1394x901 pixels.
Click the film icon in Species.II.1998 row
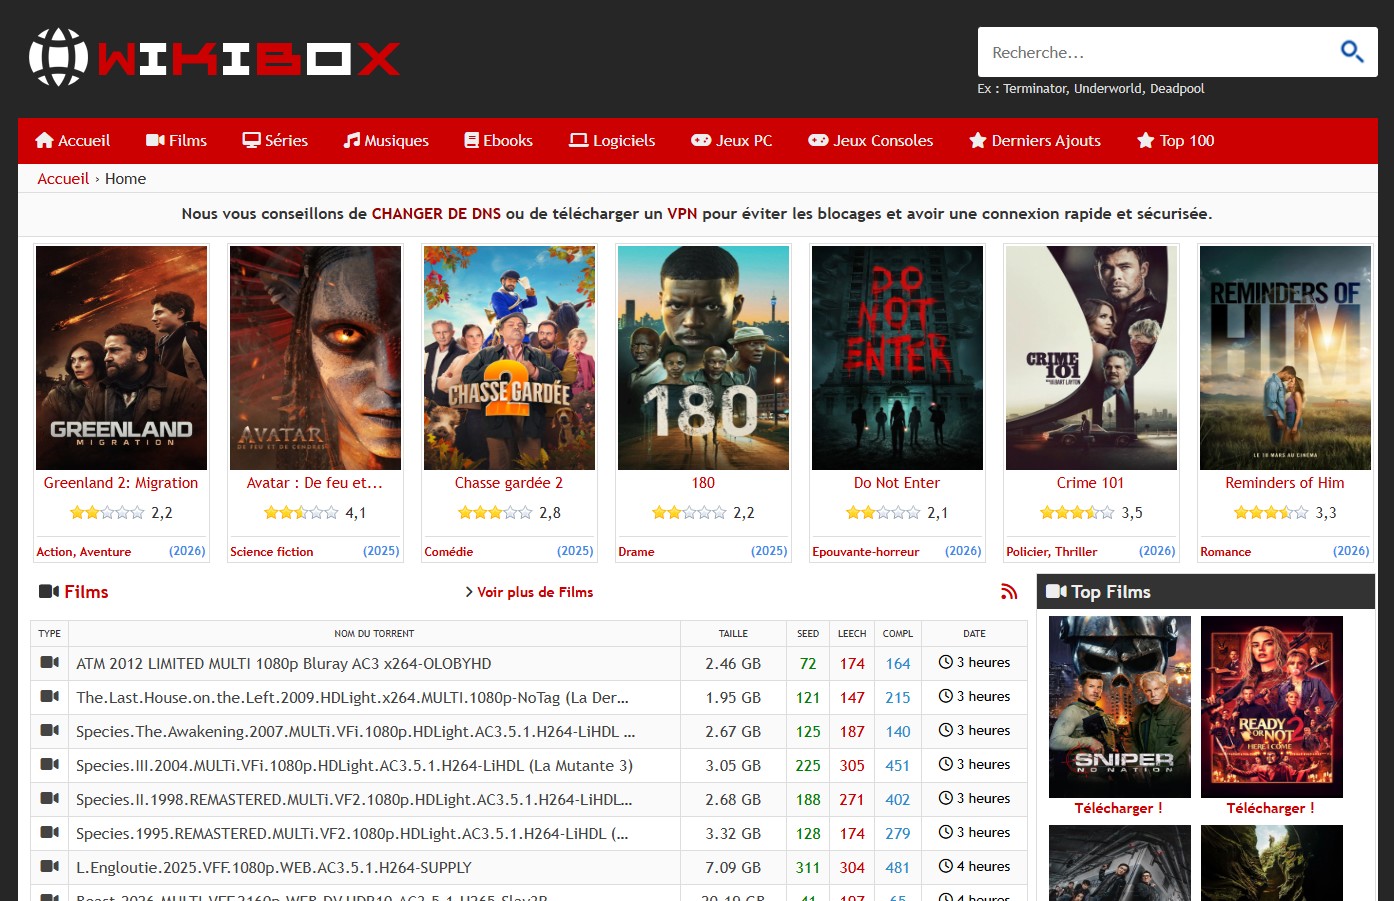pyautogui.click(x=49, y=799)
